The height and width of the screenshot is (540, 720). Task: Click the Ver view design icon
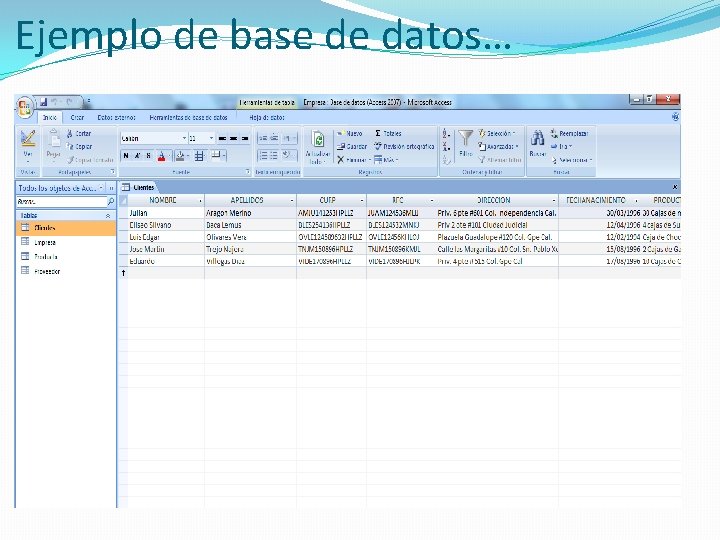click(28, 139)
